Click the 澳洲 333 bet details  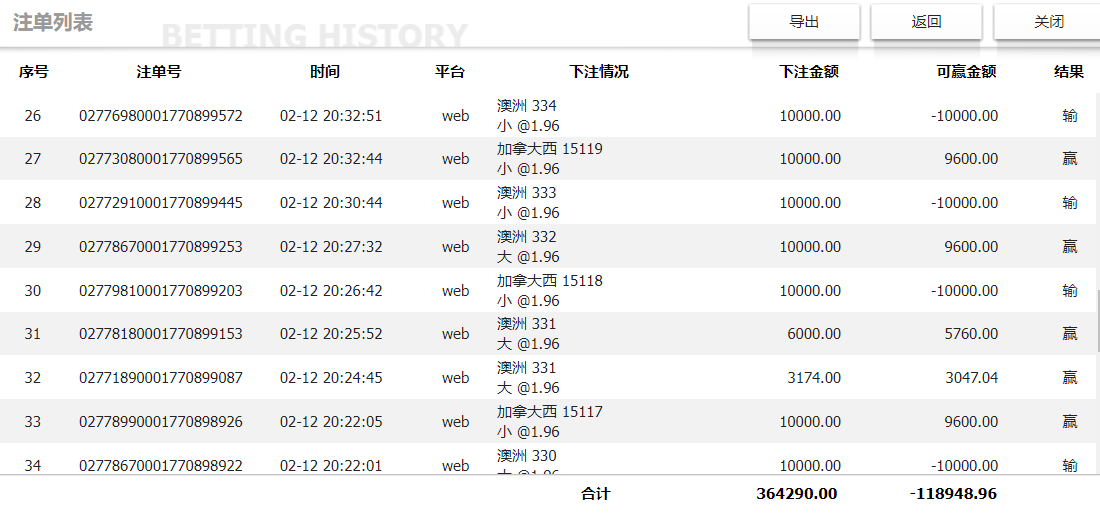pos(527,193)
